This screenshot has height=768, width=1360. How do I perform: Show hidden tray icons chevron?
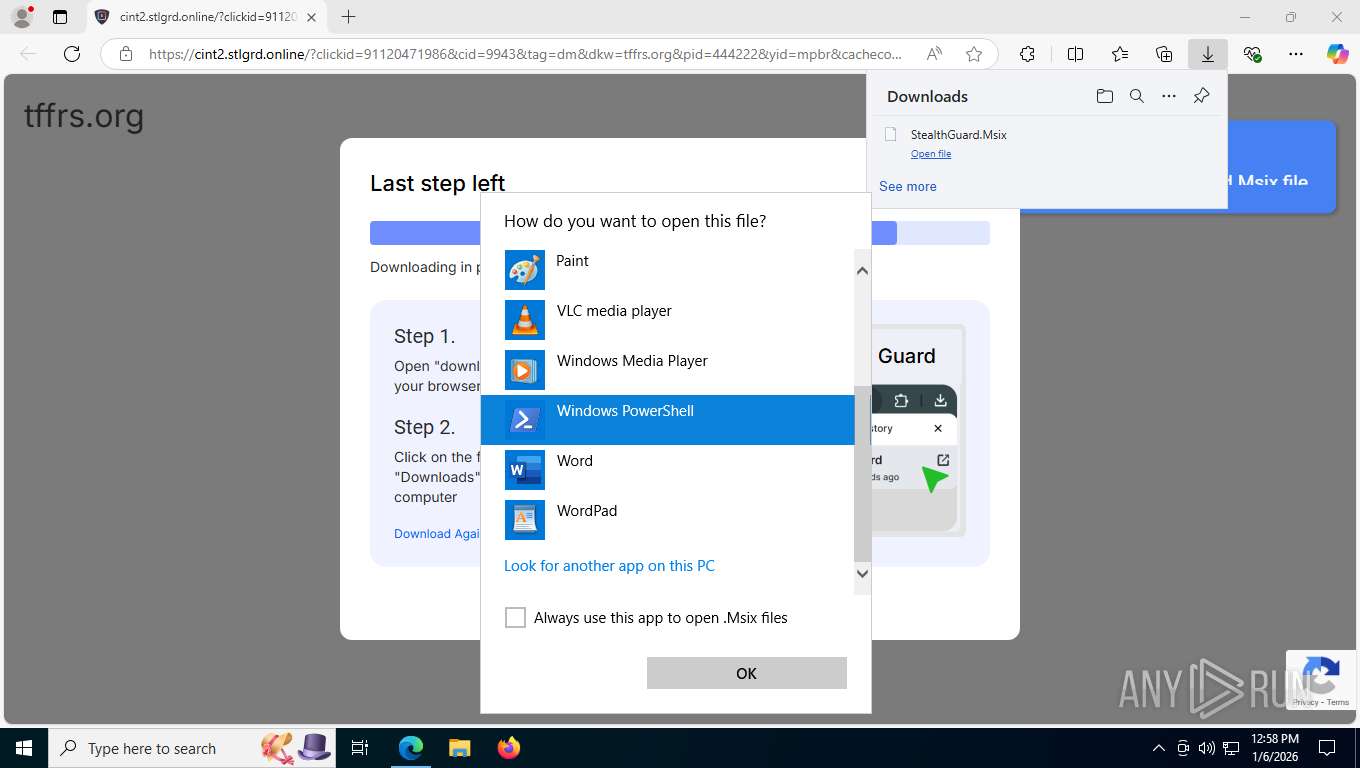coord(1159,748)
